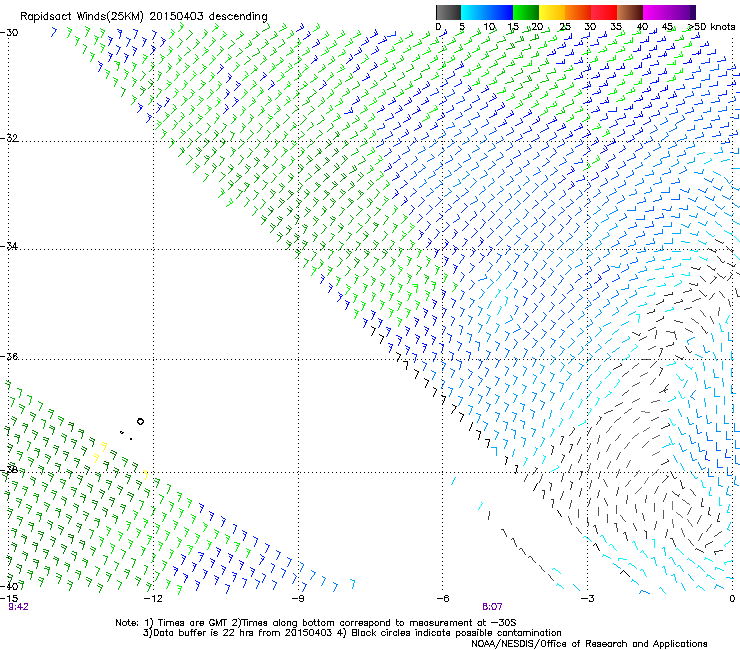
Task: Click the -30 latitude axis label
Action: 9,33
